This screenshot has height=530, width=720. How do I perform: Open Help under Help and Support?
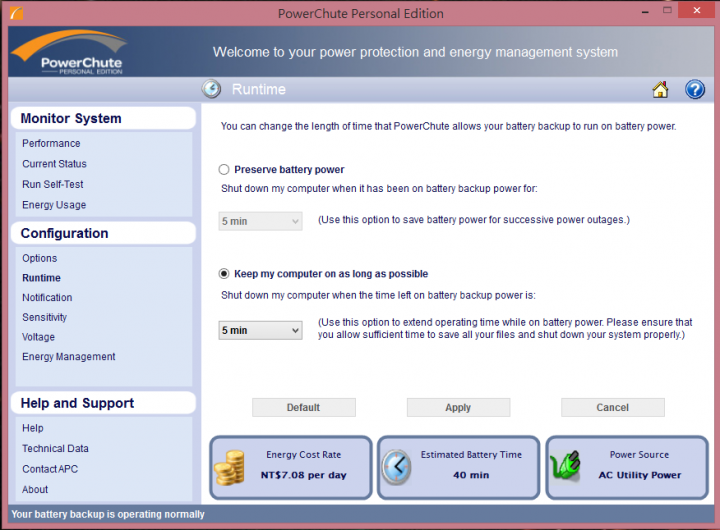[x=33, y=428]
